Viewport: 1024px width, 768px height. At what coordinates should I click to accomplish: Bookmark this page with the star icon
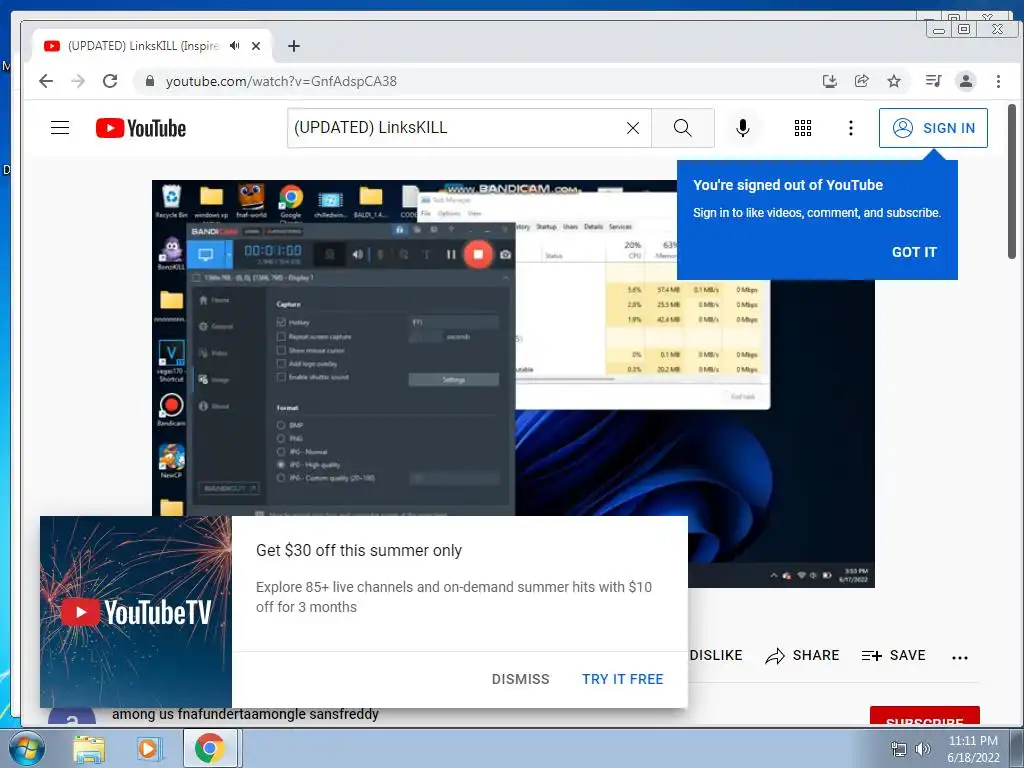(x=893, y=81)
